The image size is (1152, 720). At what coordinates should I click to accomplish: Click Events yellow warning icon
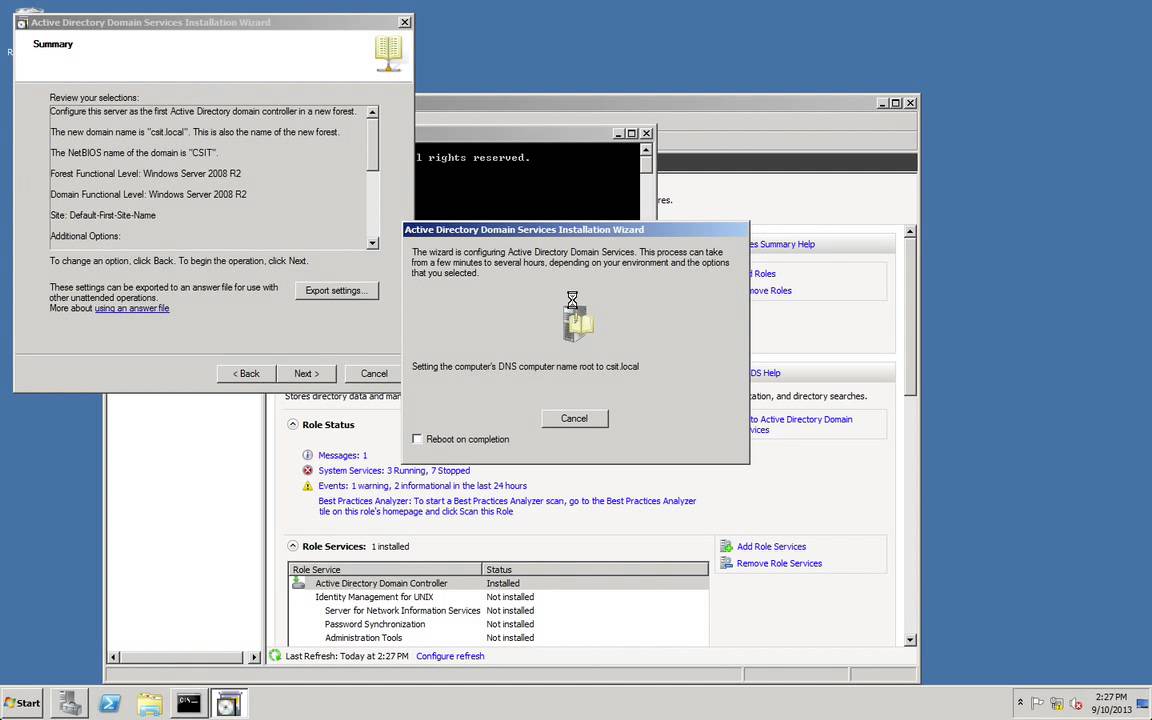(x=307, y=486)
